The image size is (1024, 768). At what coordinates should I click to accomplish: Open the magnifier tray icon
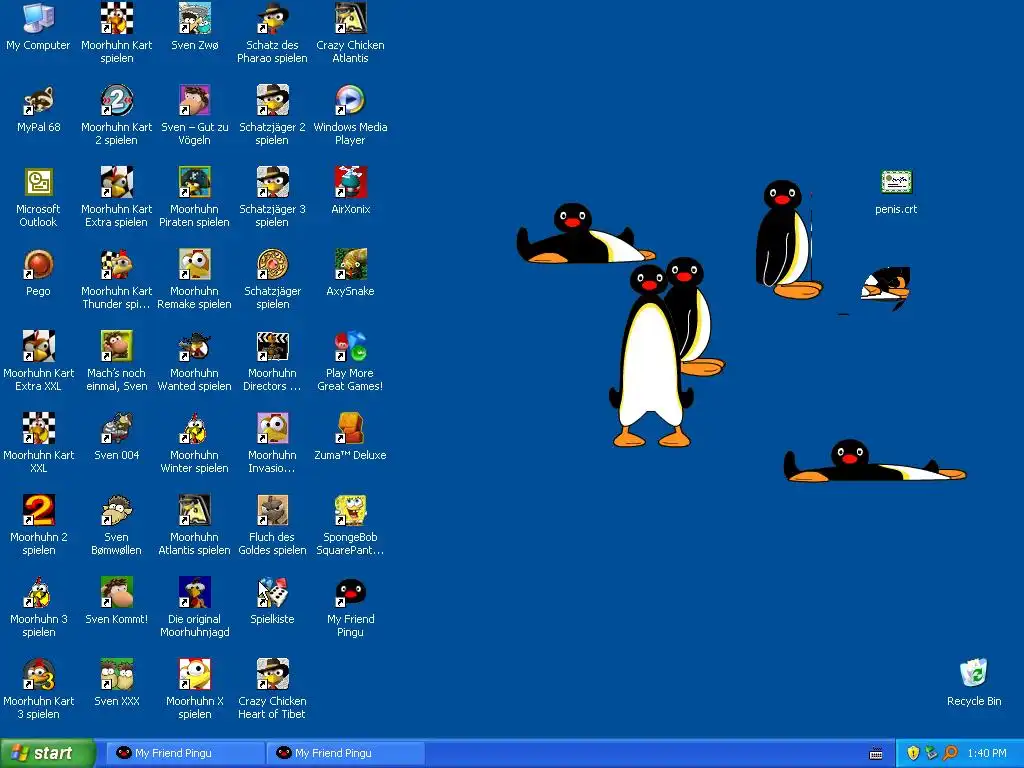(x=950, y=754)
